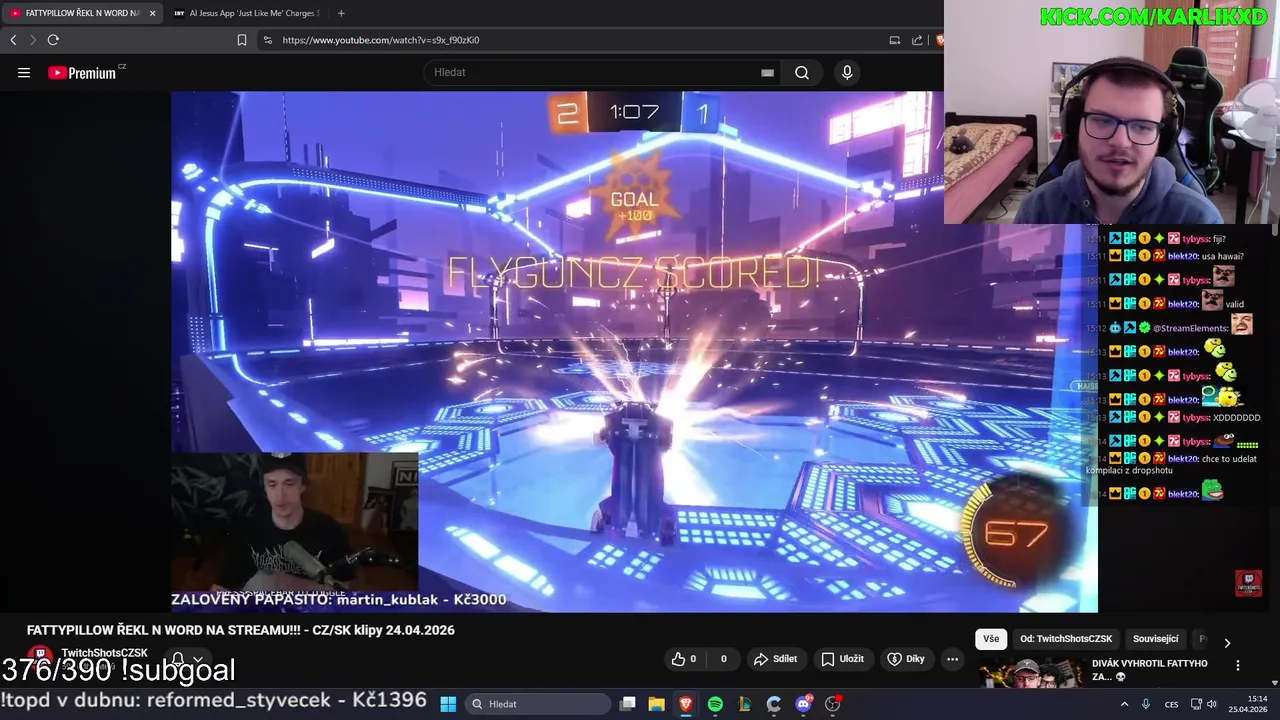
Task: Open the cast media icon in toolbar
Action: coord(894,40)
